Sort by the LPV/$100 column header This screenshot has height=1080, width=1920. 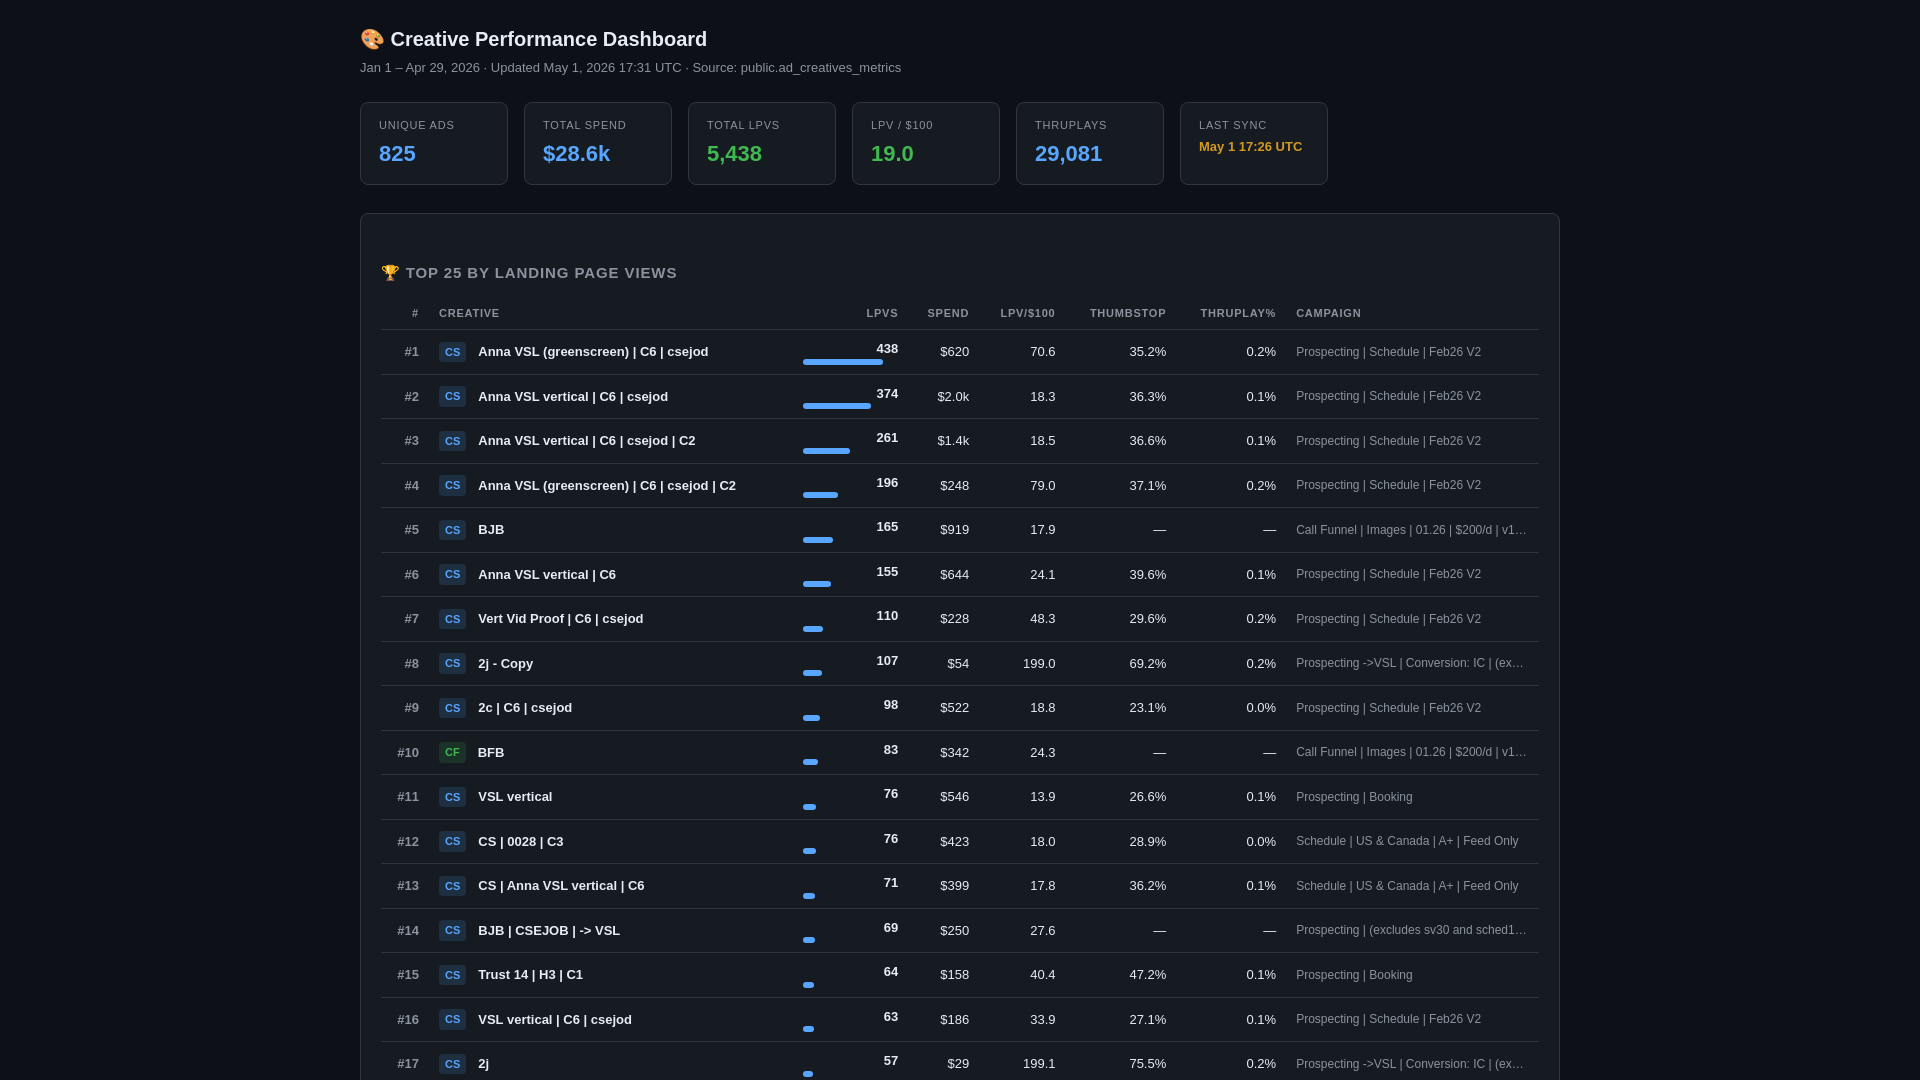click(1027, 313)
